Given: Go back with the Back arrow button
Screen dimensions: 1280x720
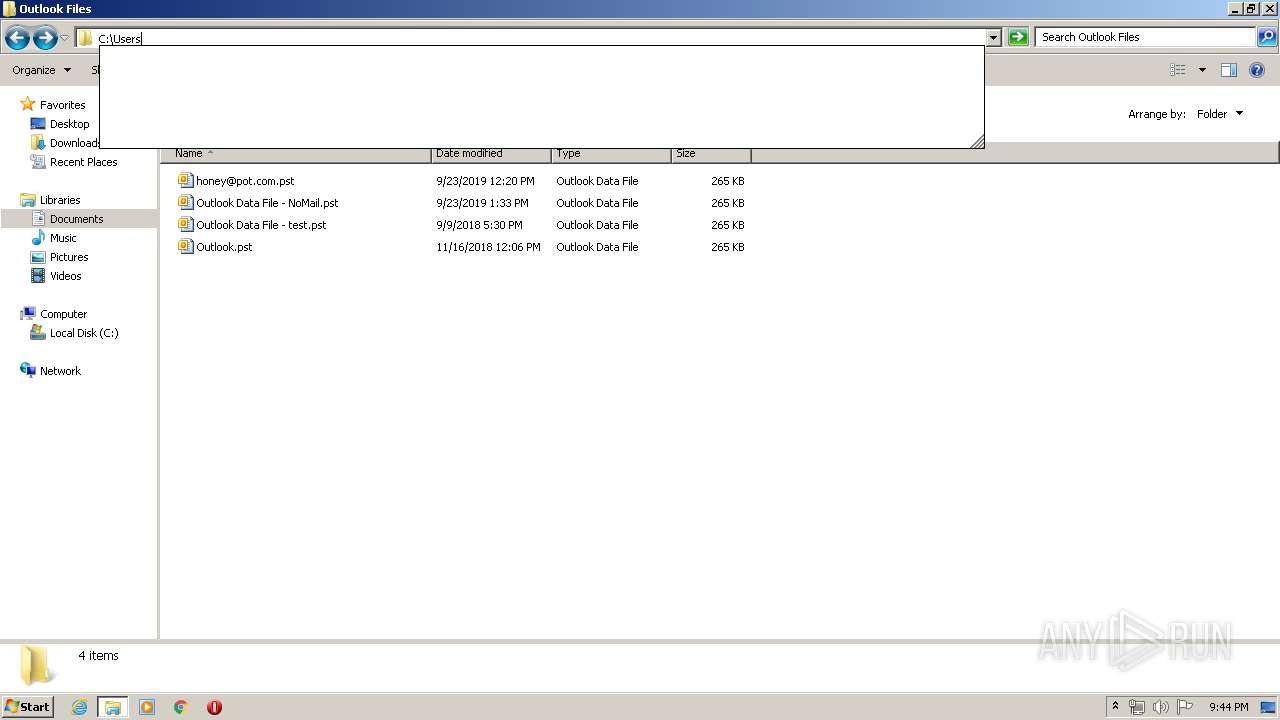Looking at the screenshot, I should [x=17, y=38].
